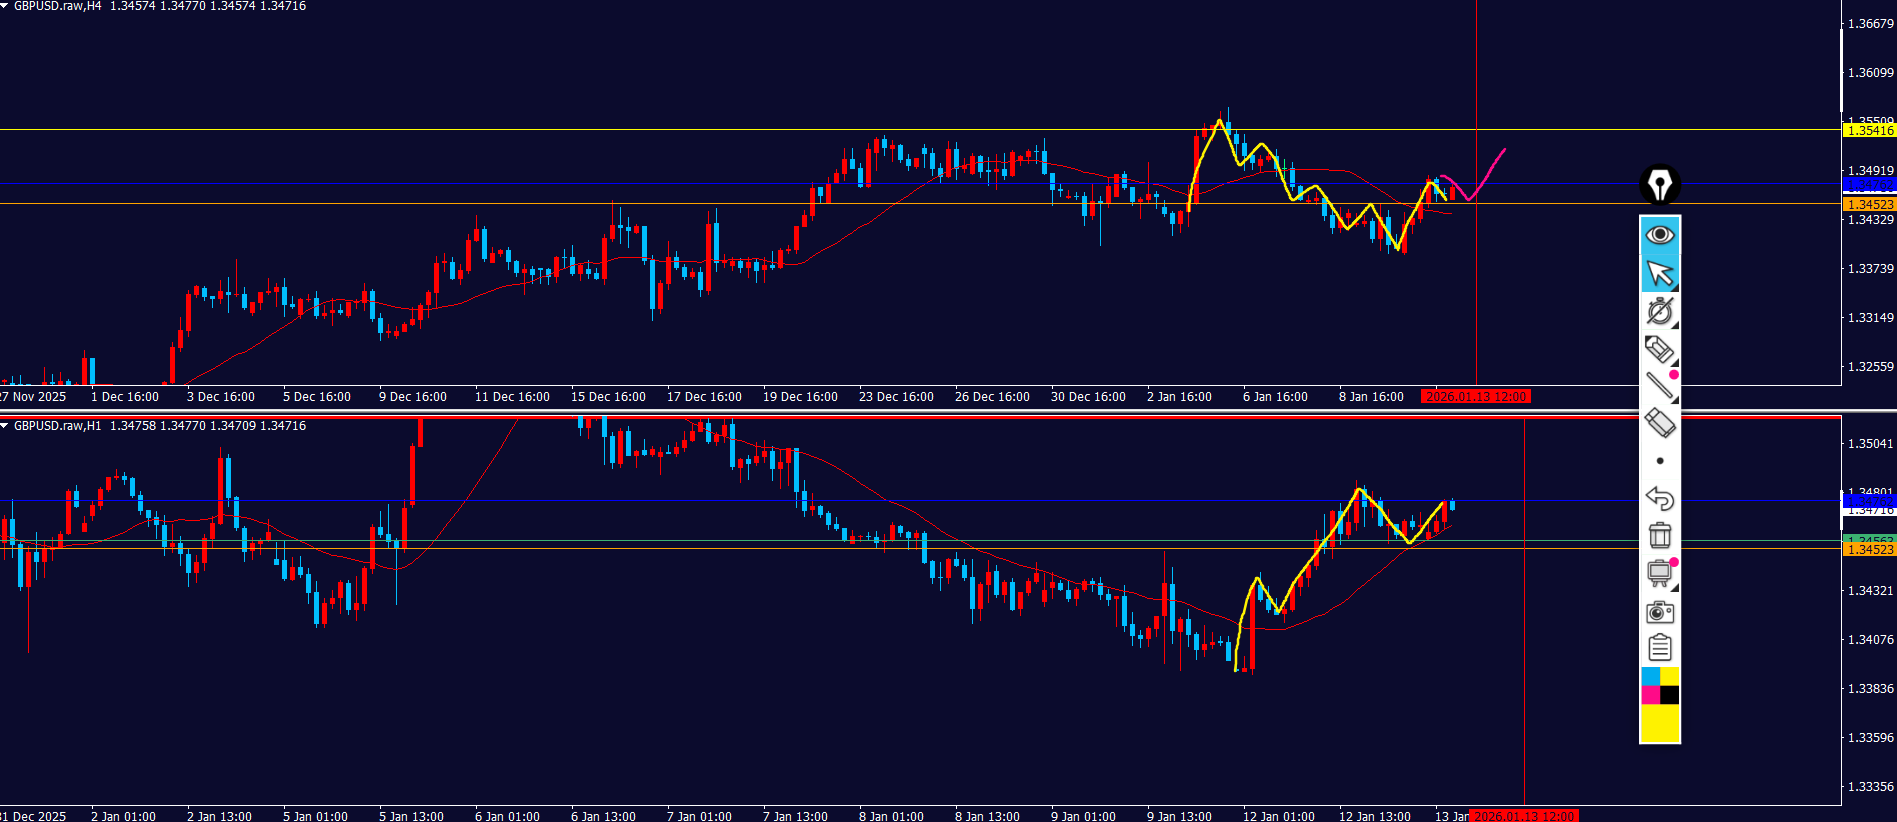Clear drawings with the trash can icon
The height and width of the screenshot is (822, 1897).
(1660, 536)
